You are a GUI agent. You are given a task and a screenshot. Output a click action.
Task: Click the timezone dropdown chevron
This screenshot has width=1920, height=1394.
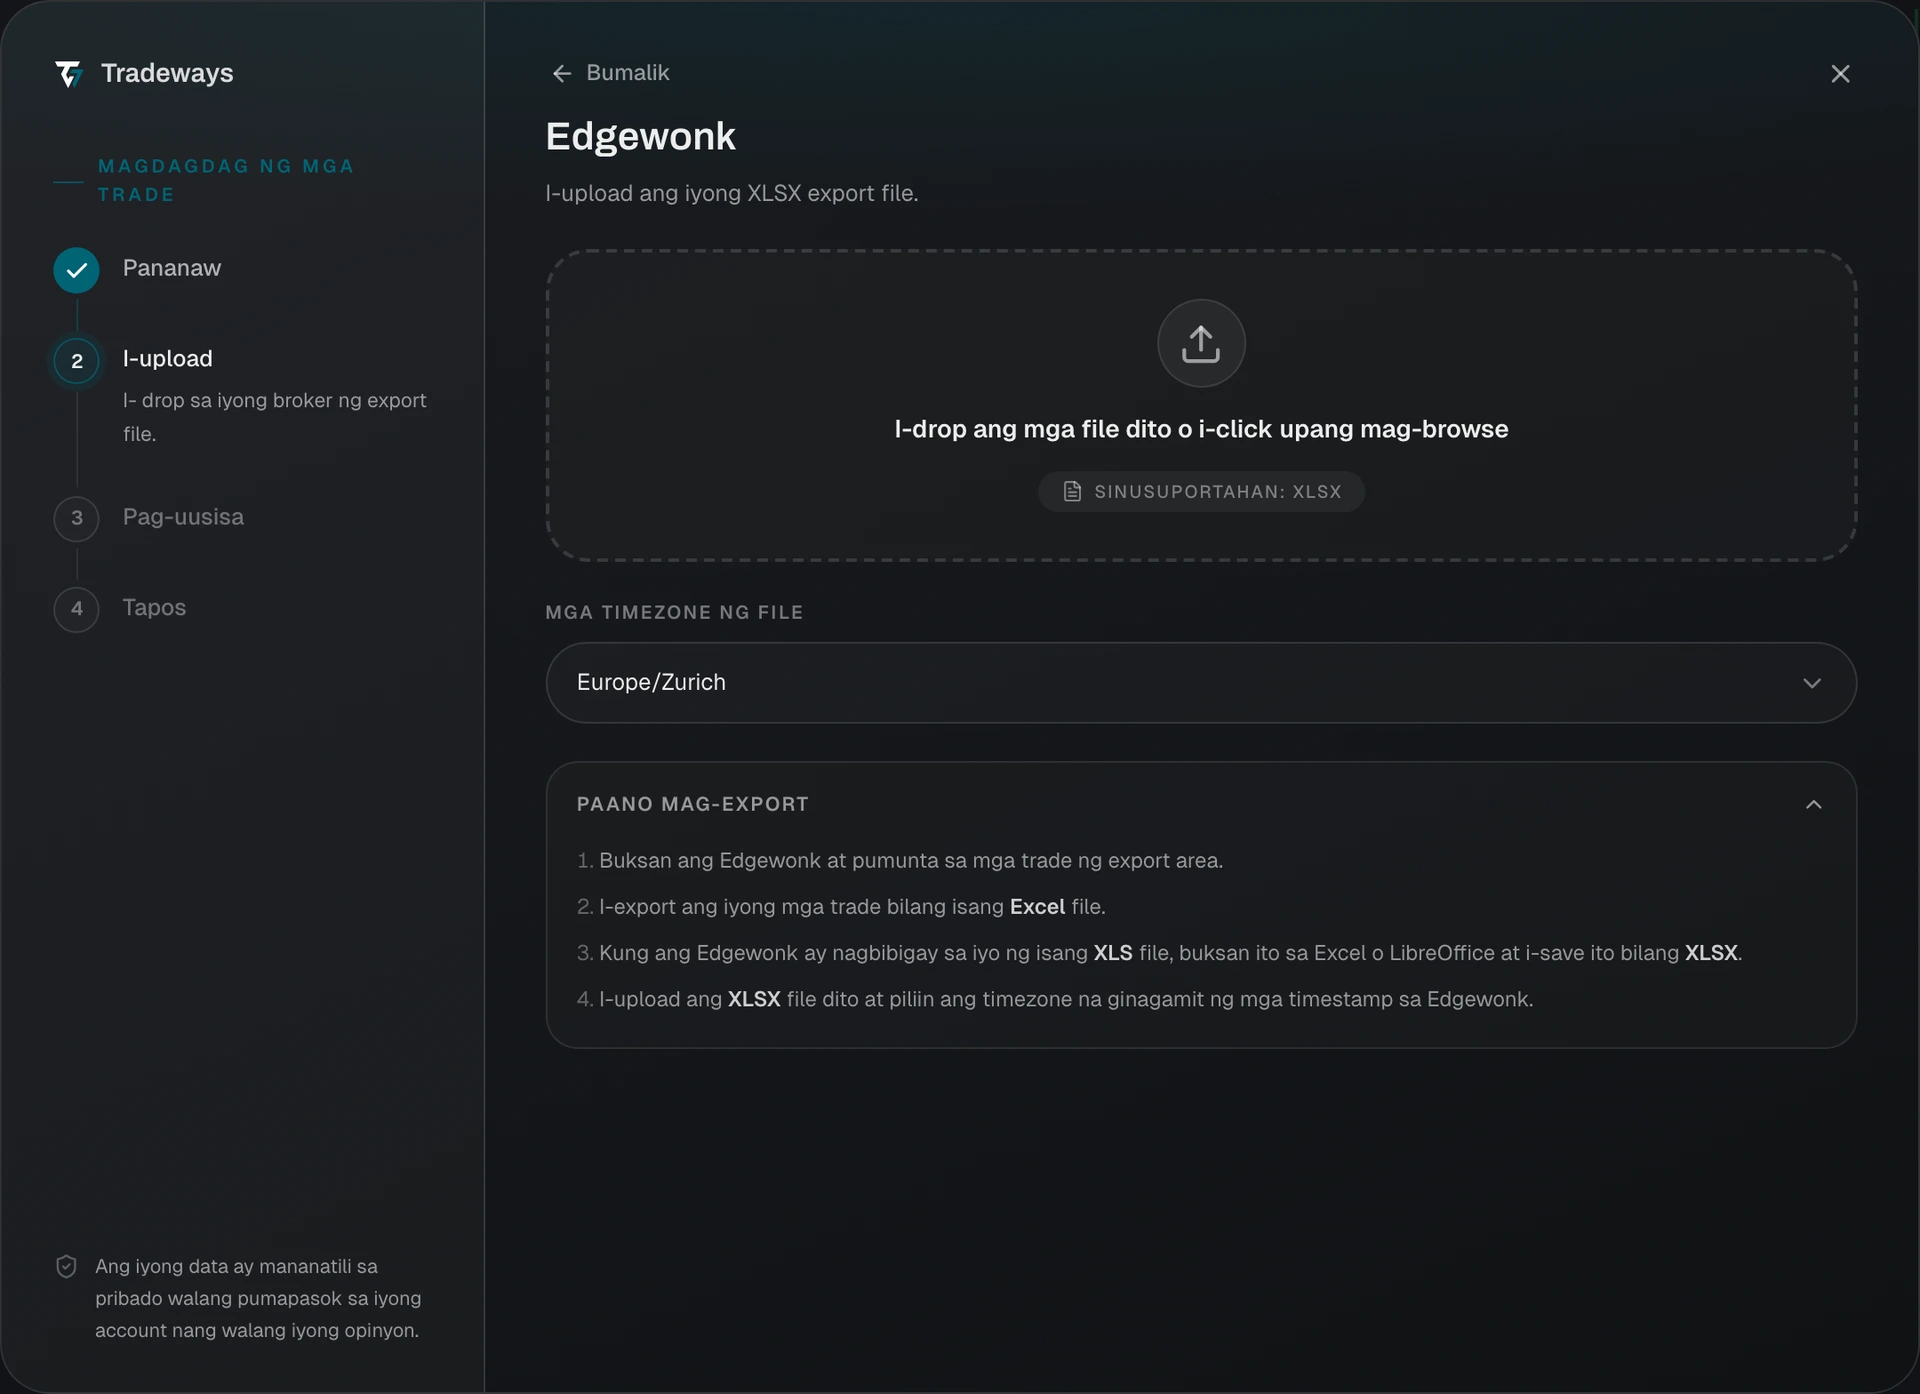[1812, 683]
